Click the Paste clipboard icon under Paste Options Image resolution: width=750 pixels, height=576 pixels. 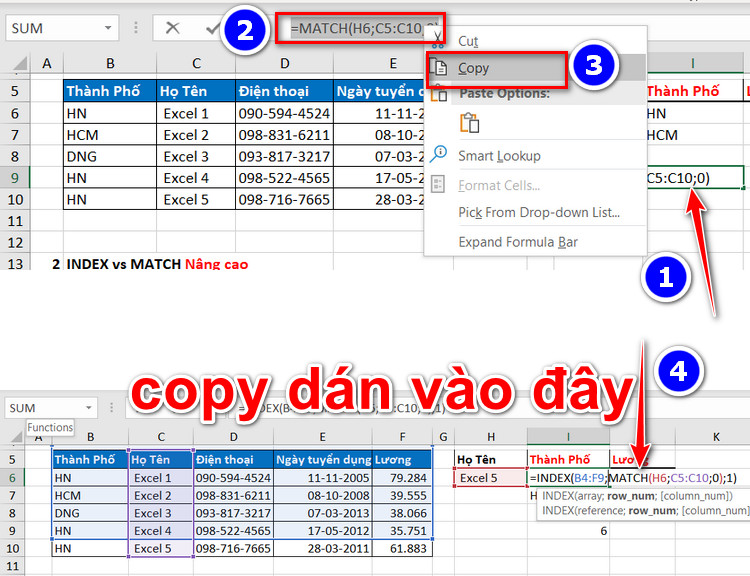point(469,122)
